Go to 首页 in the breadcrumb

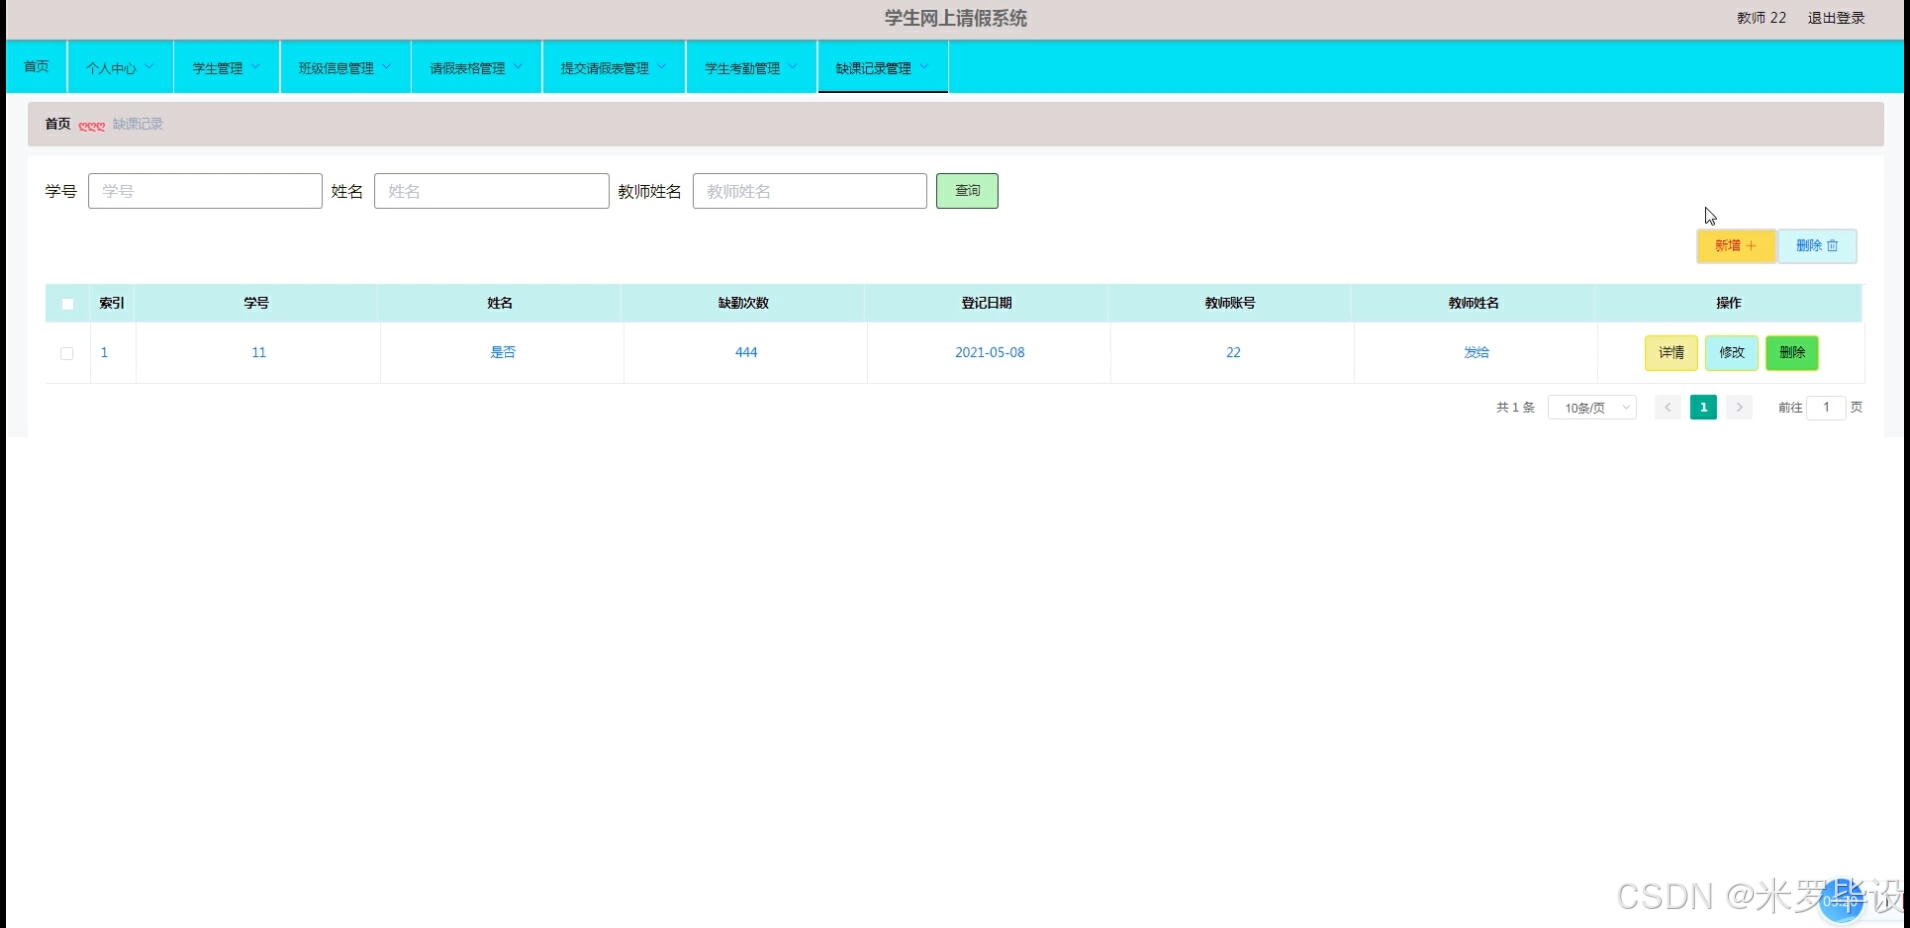coord(58,124)
